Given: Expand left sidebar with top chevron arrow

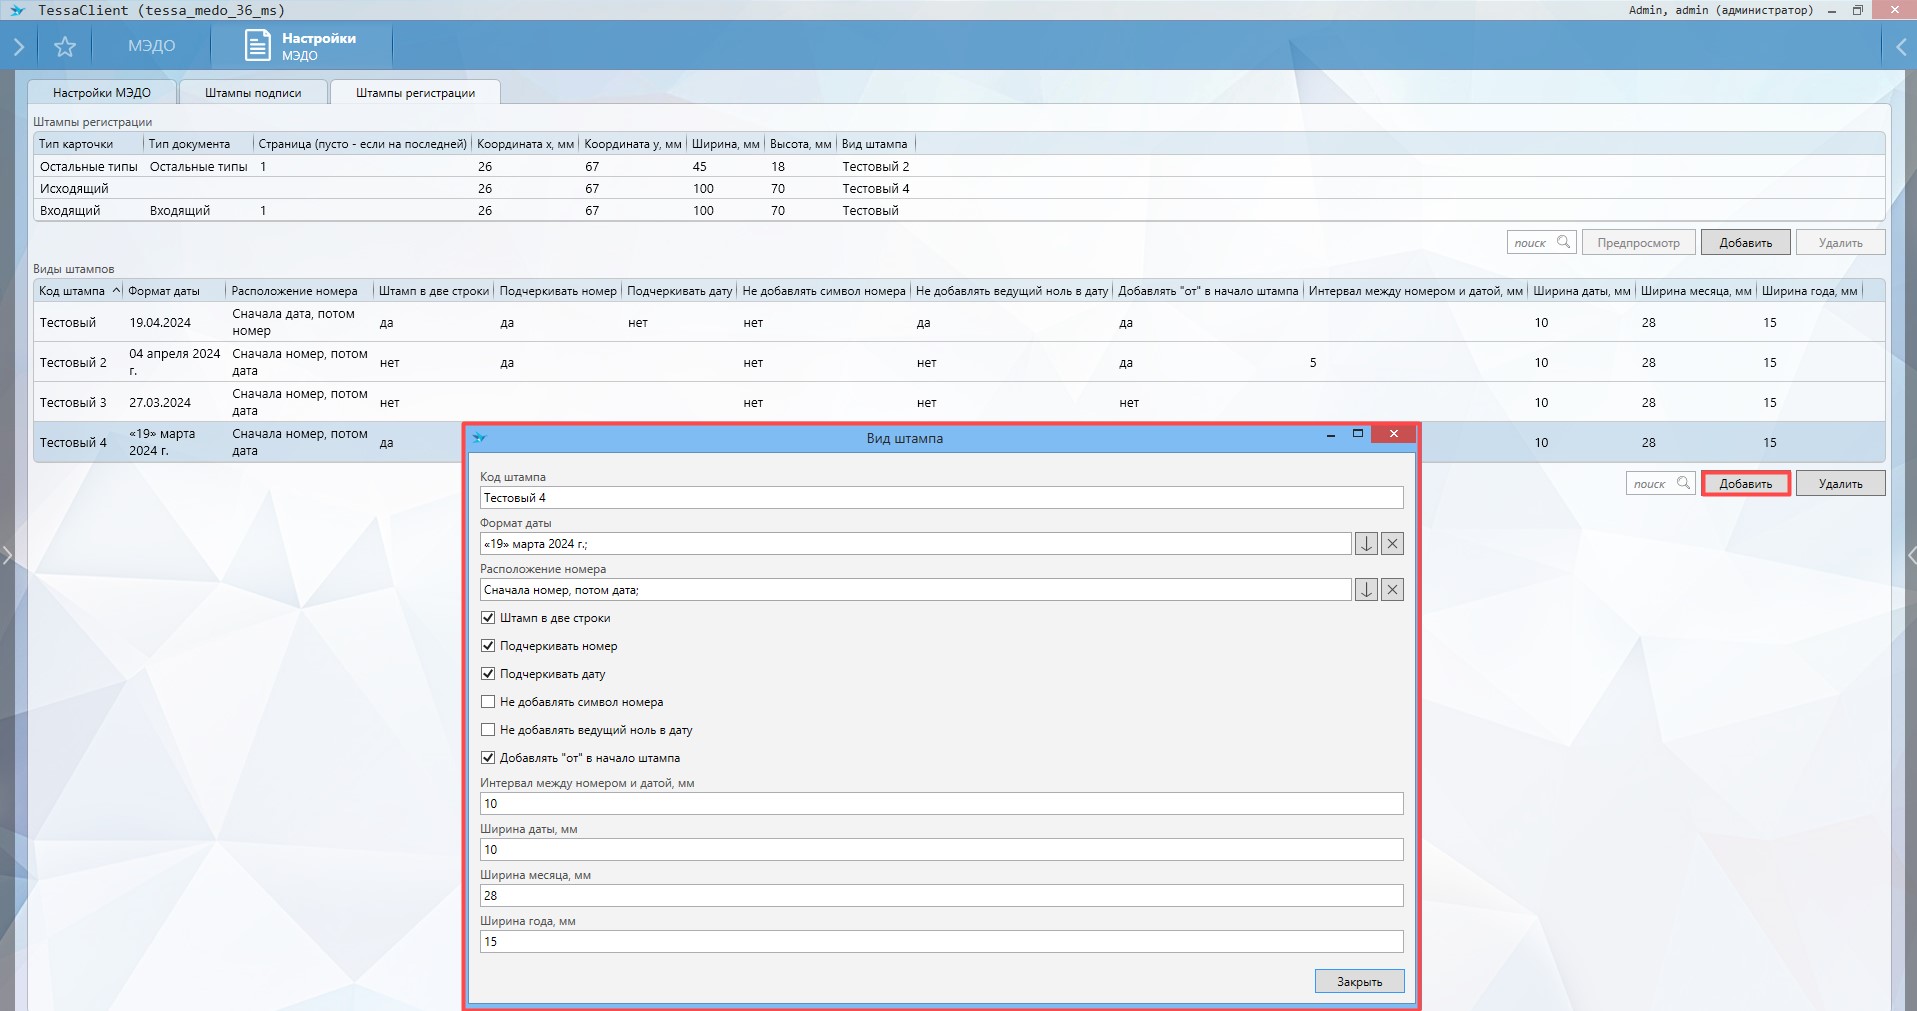Looking at the screenshot, I should pyautogui.click(x=18, y=46).
